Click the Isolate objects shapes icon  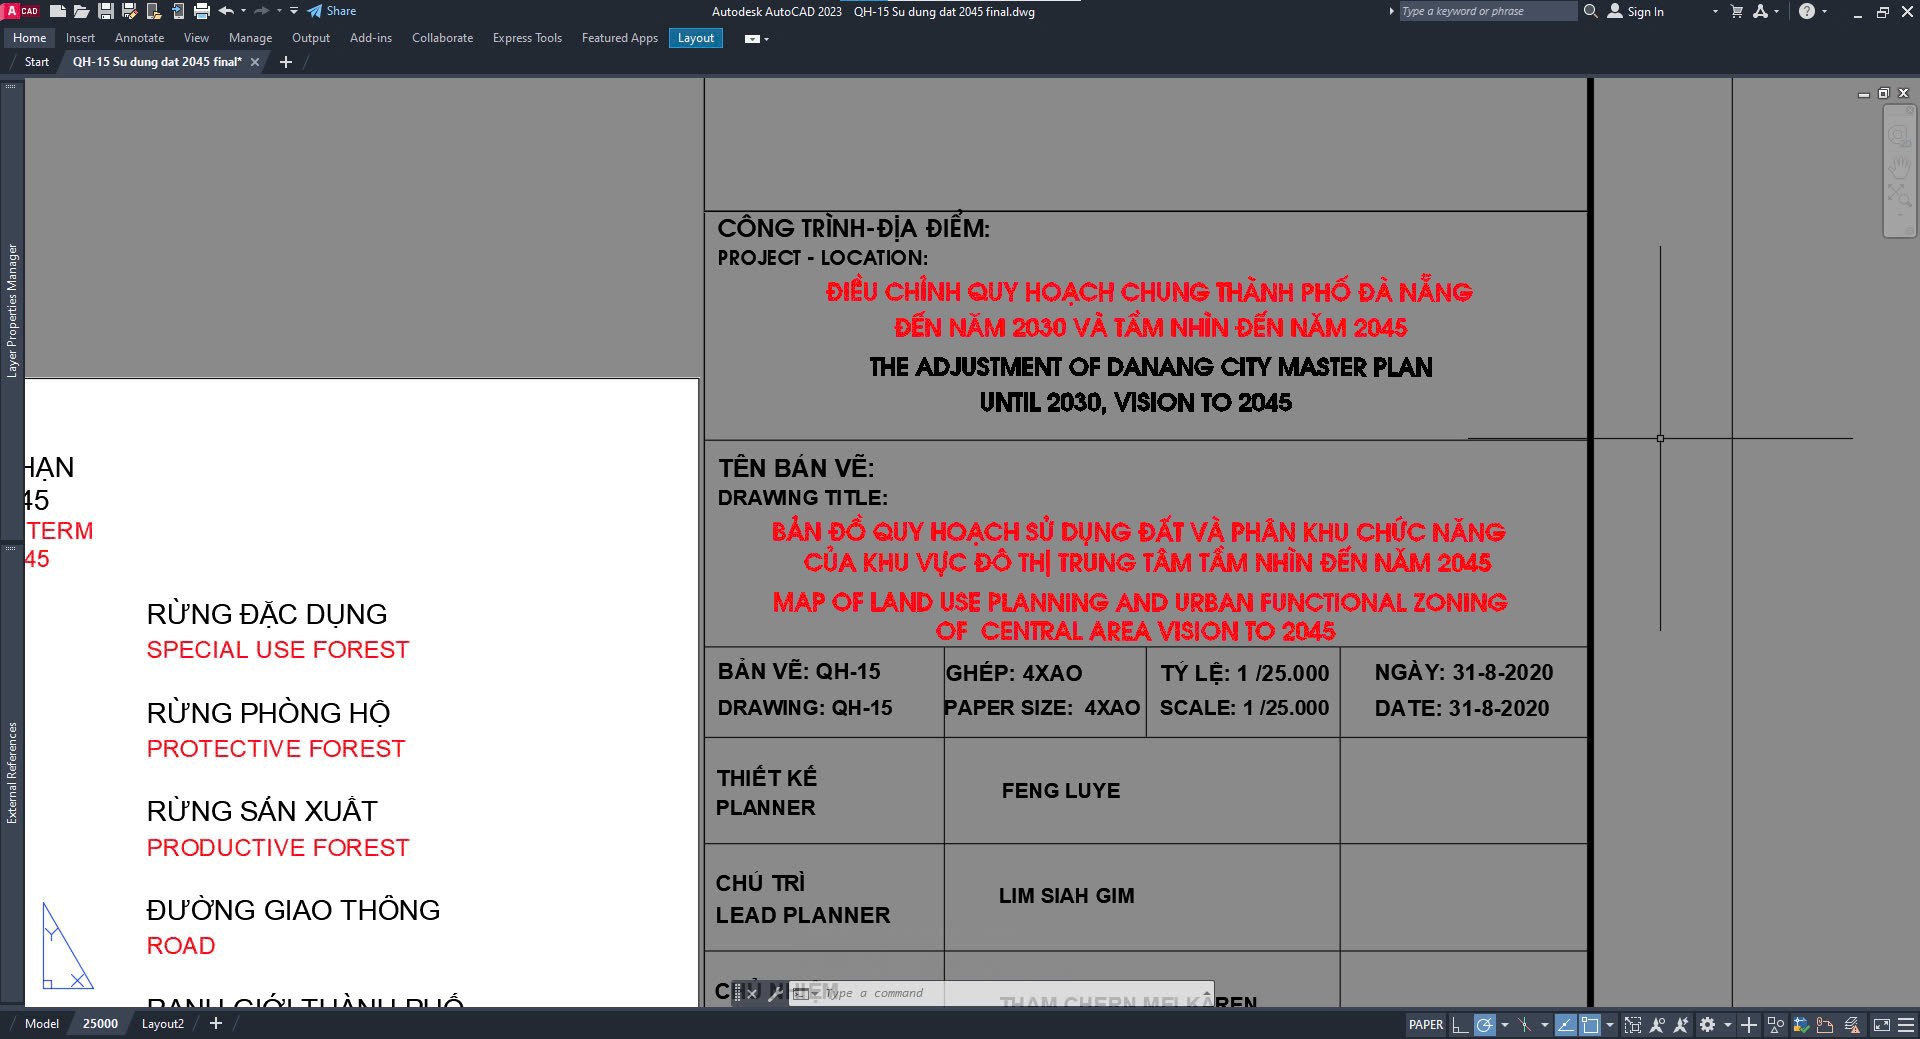point(1776,1025)
